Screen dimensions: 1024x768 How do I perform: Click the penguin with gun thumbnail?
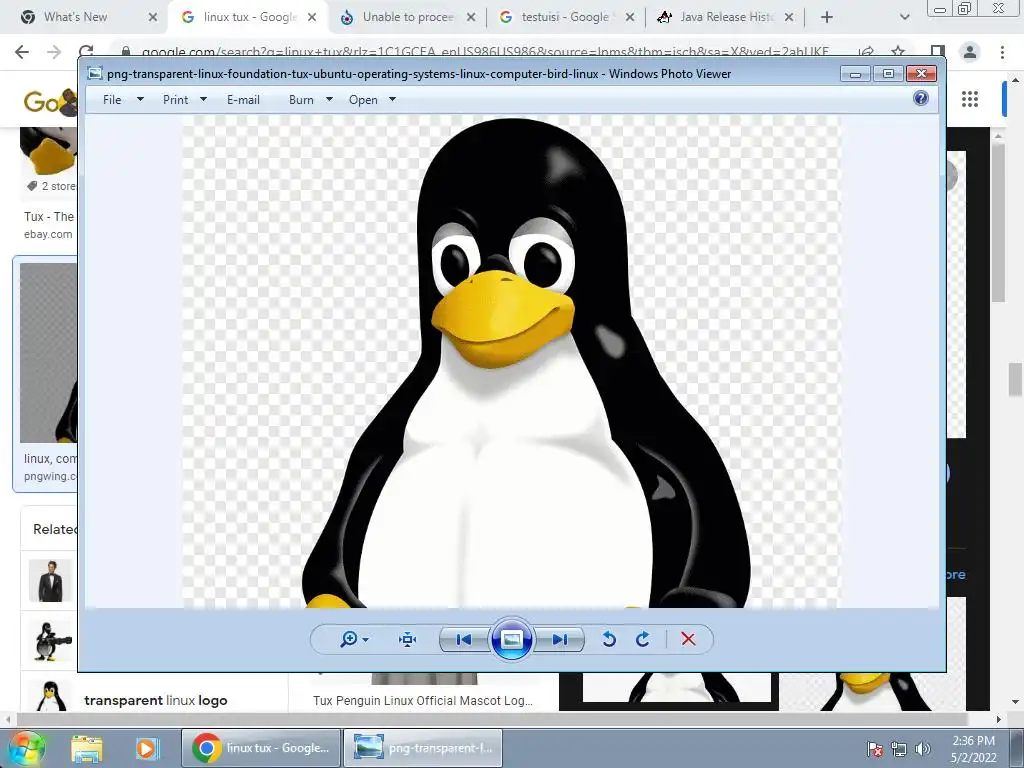[x=50, y=641]
